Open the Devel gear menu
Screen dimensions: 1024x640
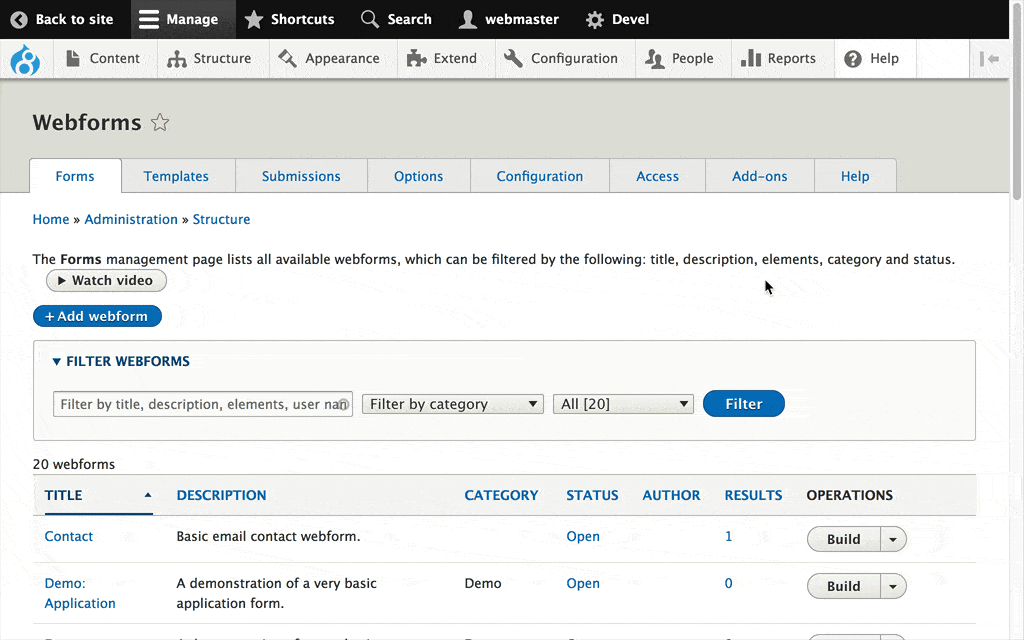617,20
